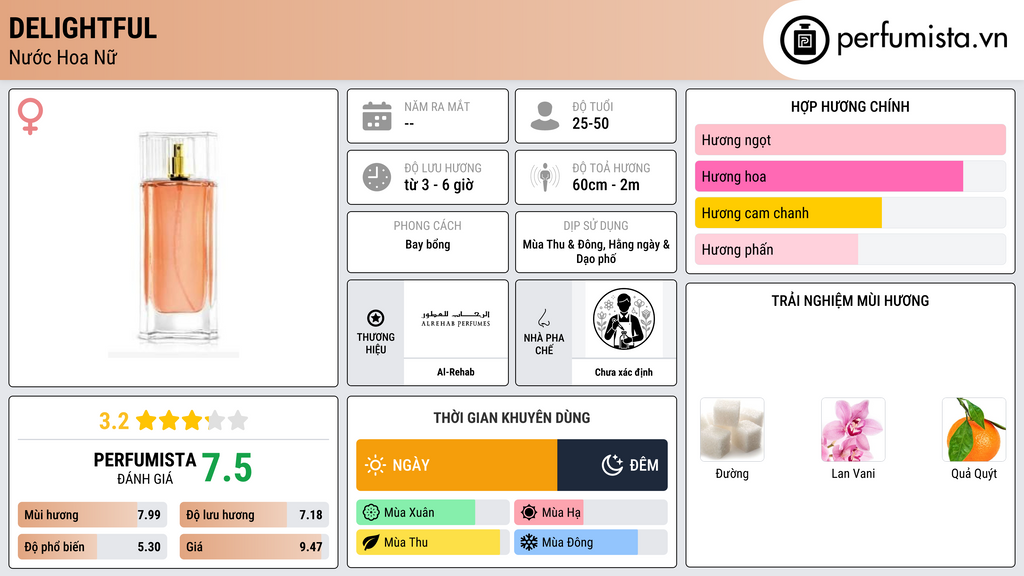Click the Nước Hoa Nữ subtitle
Screen dimensions: 1024x576
(63, 57)
